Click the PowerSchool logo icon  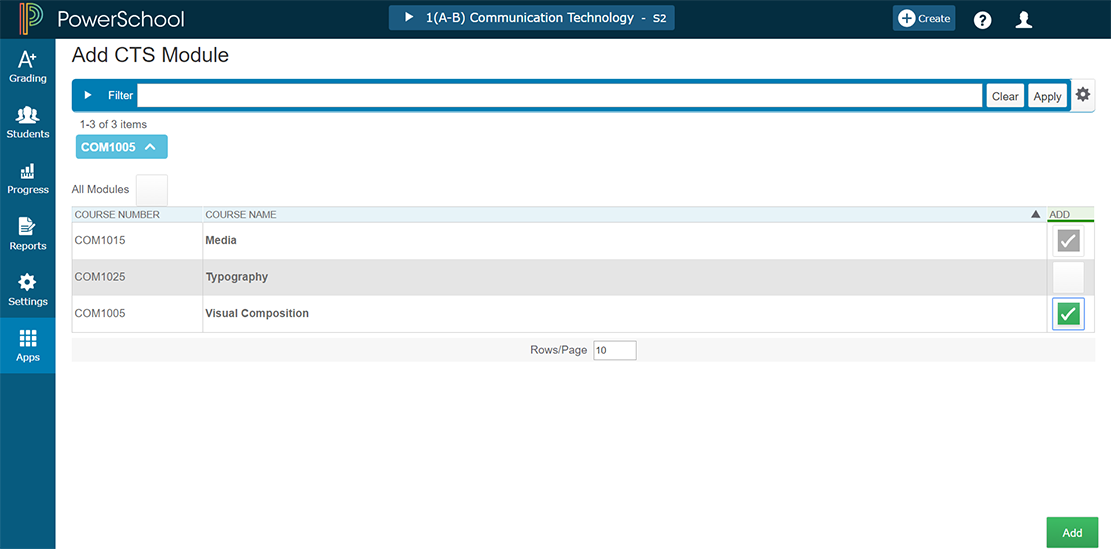click(x=31, y=19)
